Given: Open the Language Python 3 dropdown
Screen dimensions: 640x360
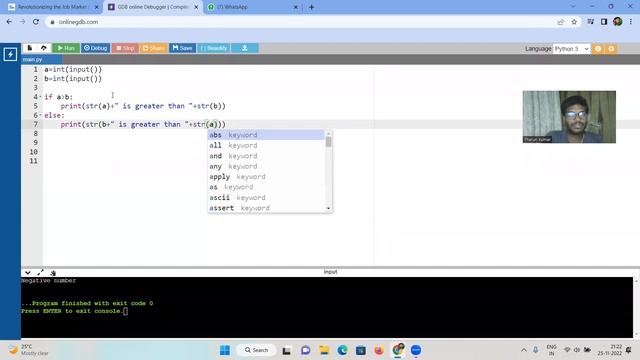Looking at the screenshot, I should [x=571, y=49].
